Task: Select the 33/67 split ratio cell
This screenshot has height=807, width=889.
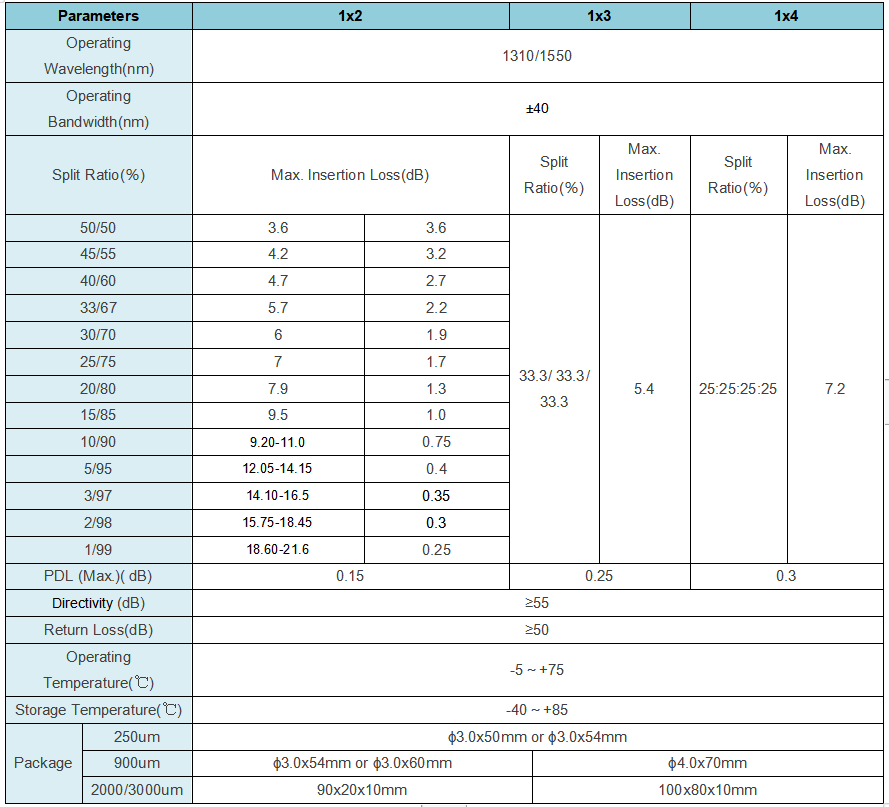Action: click(98, 308)
